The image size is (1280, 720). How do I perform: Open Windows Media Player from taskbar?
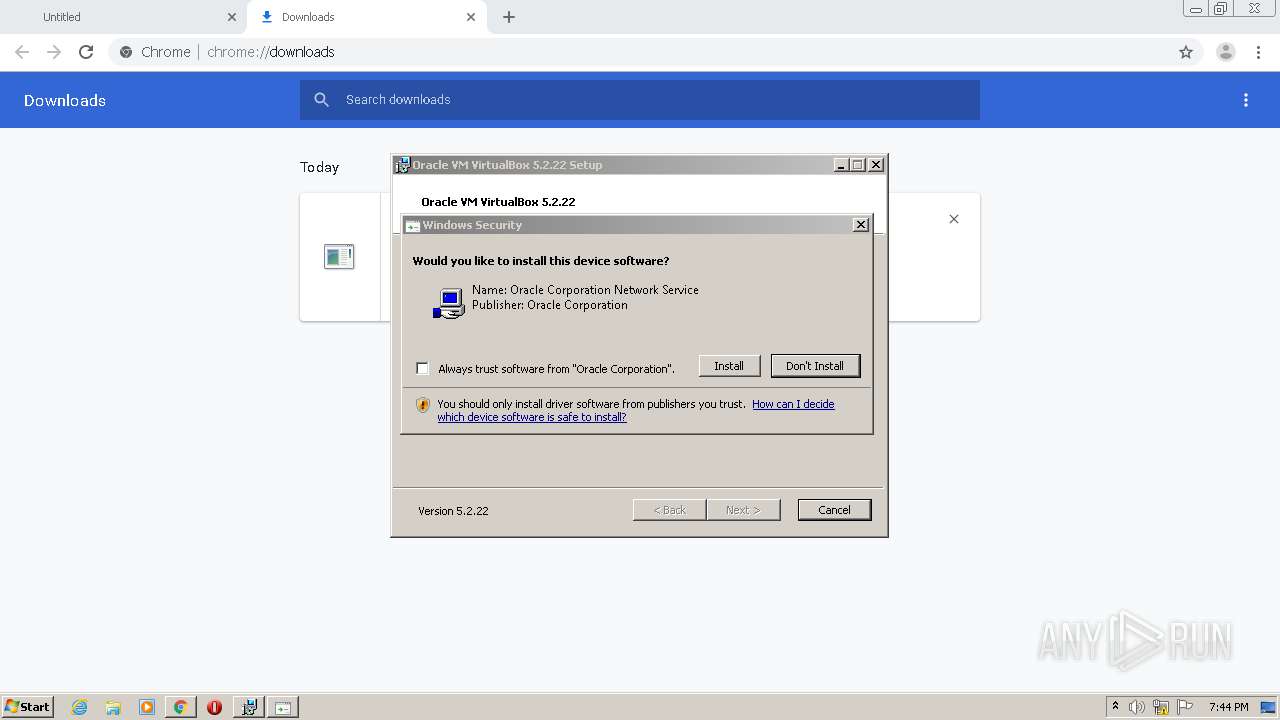147,707
